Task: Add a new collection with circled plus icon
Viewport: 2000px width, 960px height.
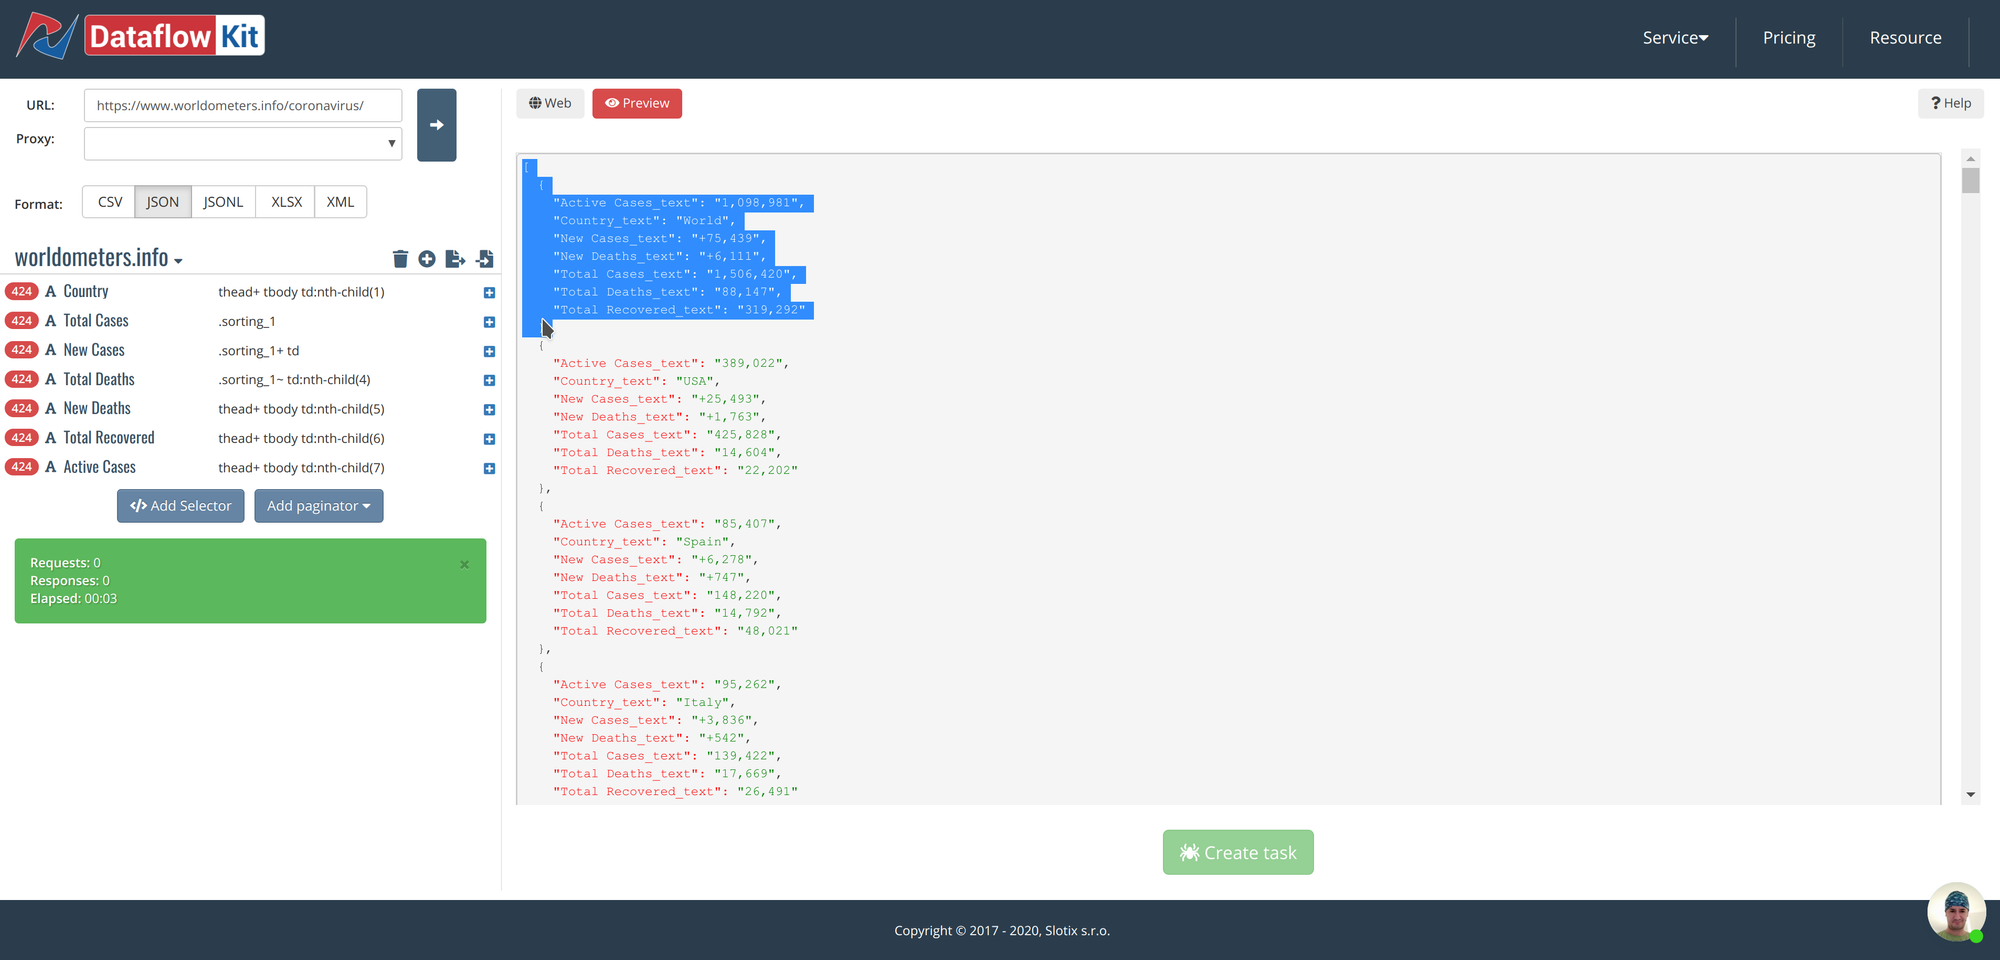Action: point(427,259)
